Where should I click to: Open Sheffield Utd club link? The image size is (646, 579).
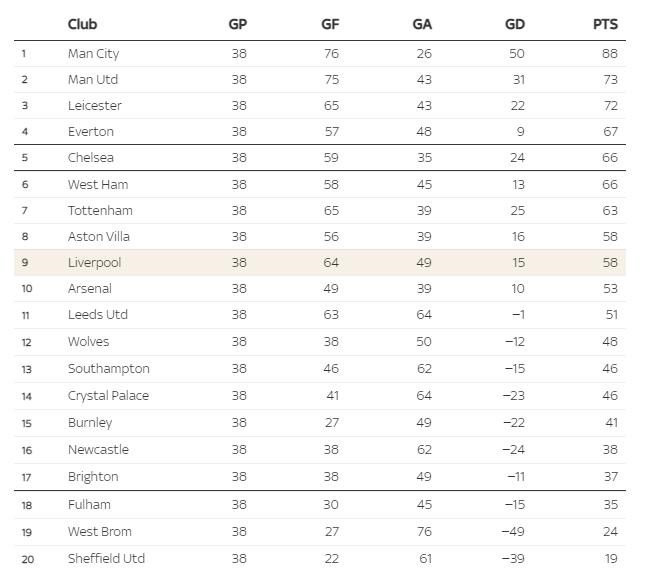tap(106, 558)
